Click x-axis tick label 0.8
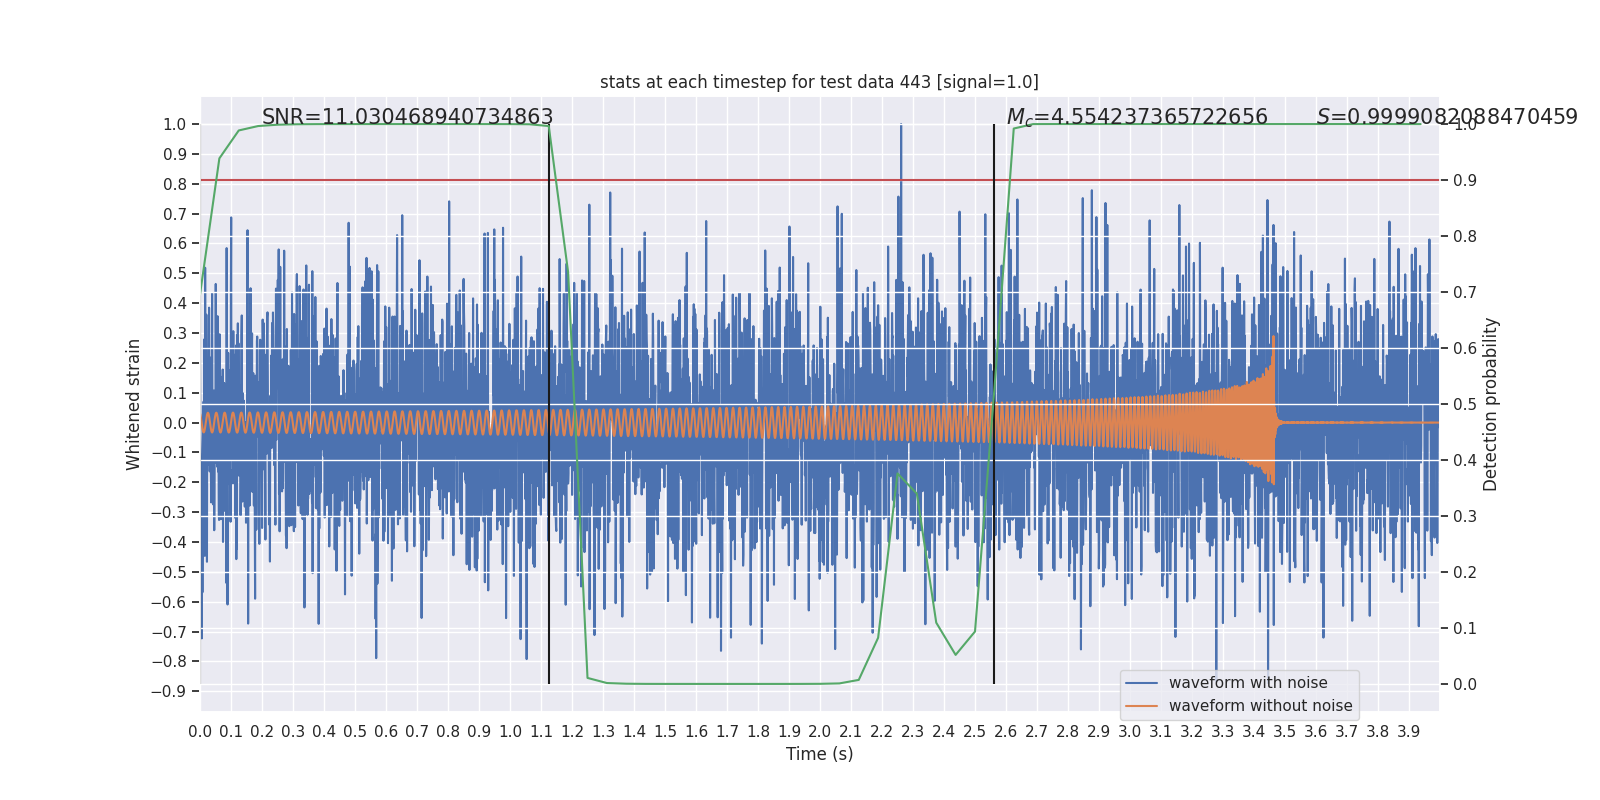 (448, 732)
